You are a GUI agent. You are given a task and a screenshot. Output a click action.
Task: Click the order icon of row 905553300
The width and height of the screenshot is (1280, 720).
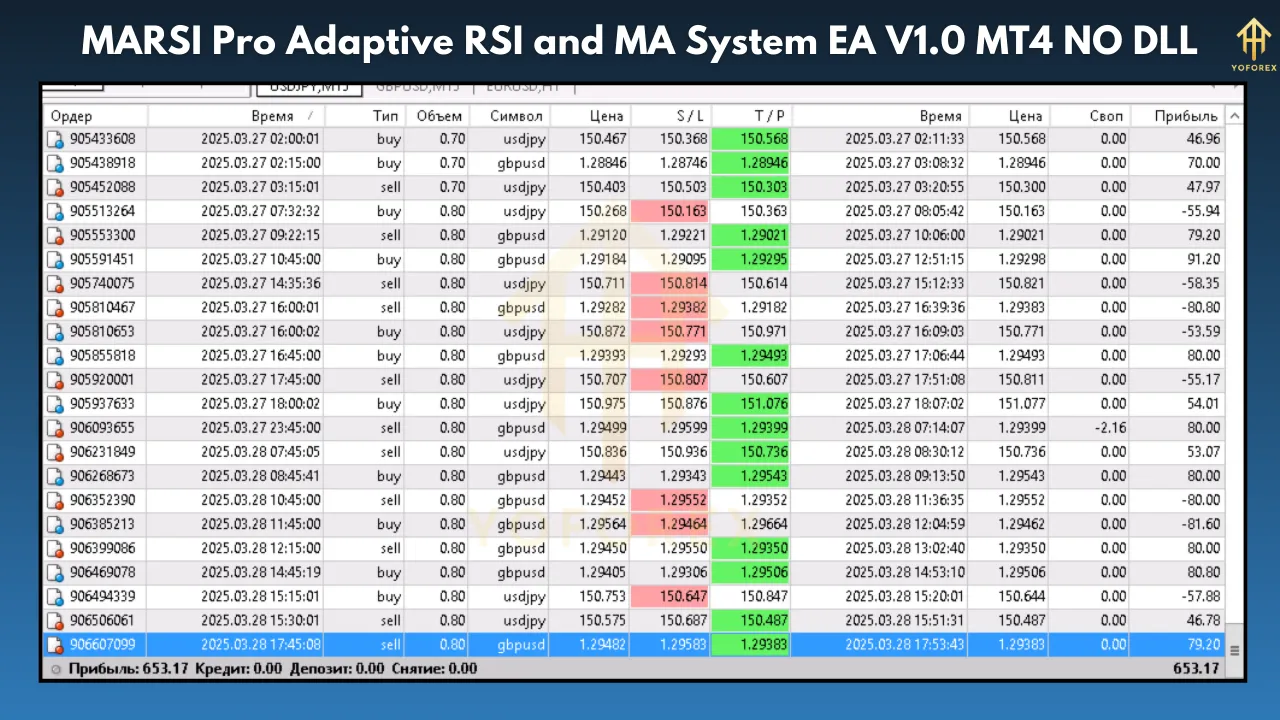pyautogui.click(x=57, y=235)
